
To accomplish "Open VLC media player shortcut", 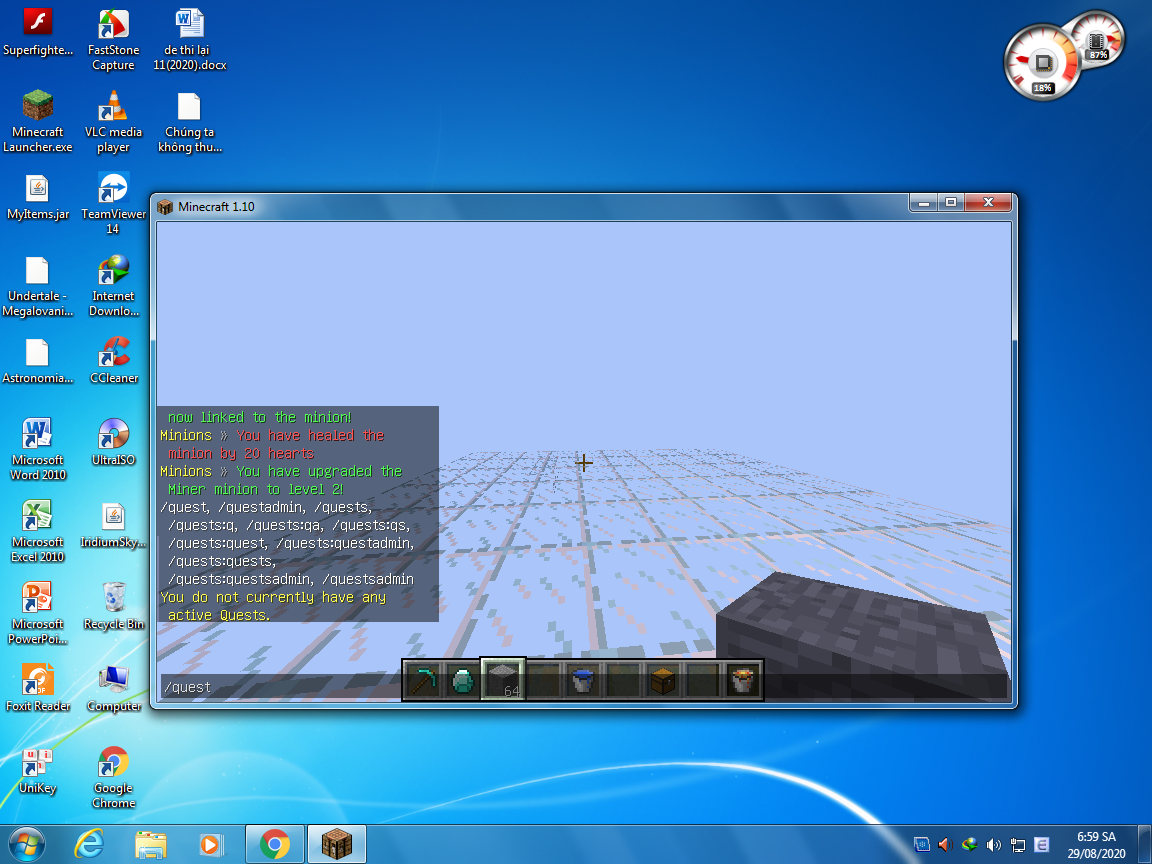I will pyautogui.click(x=113, y=122).
